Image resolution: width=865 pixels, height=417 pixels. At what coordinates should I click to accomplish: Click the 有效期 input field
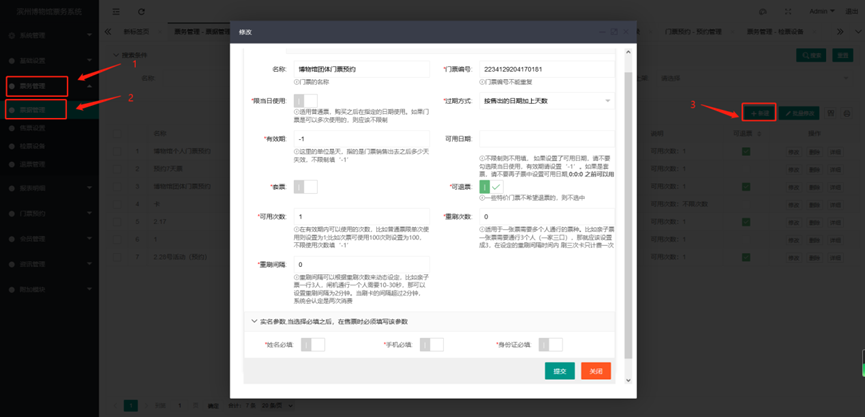tap(360, 139)
